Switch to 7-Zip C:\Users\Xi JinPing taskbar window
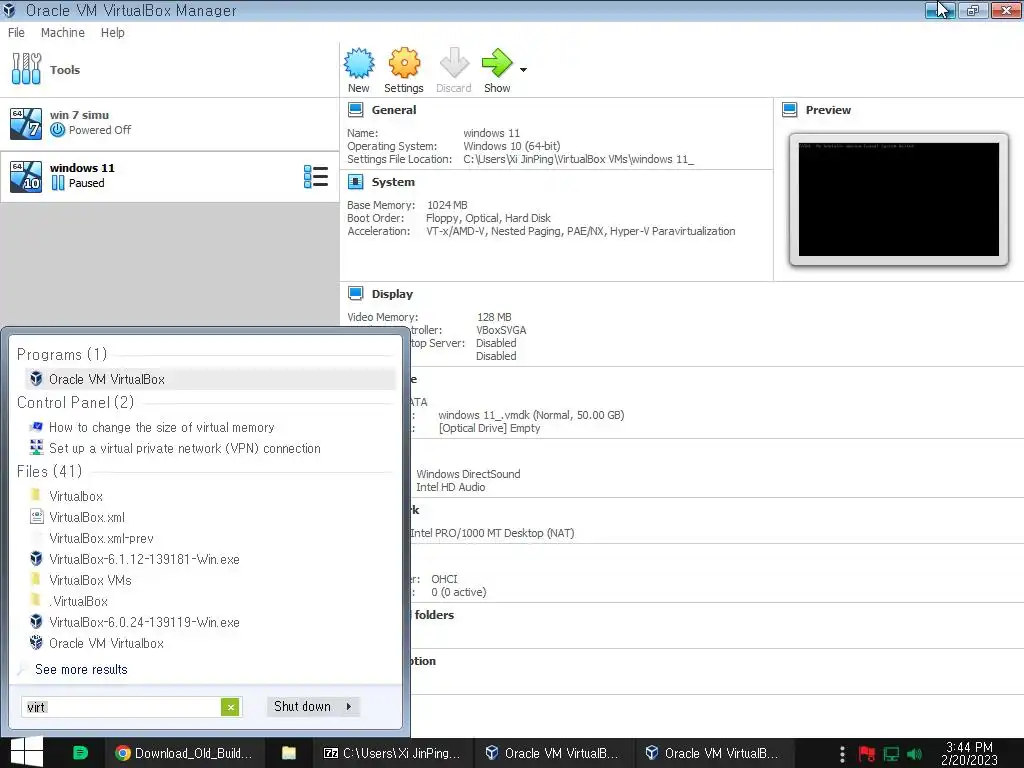The height and width of the screenshot is (768, 1024). (392, 753)
